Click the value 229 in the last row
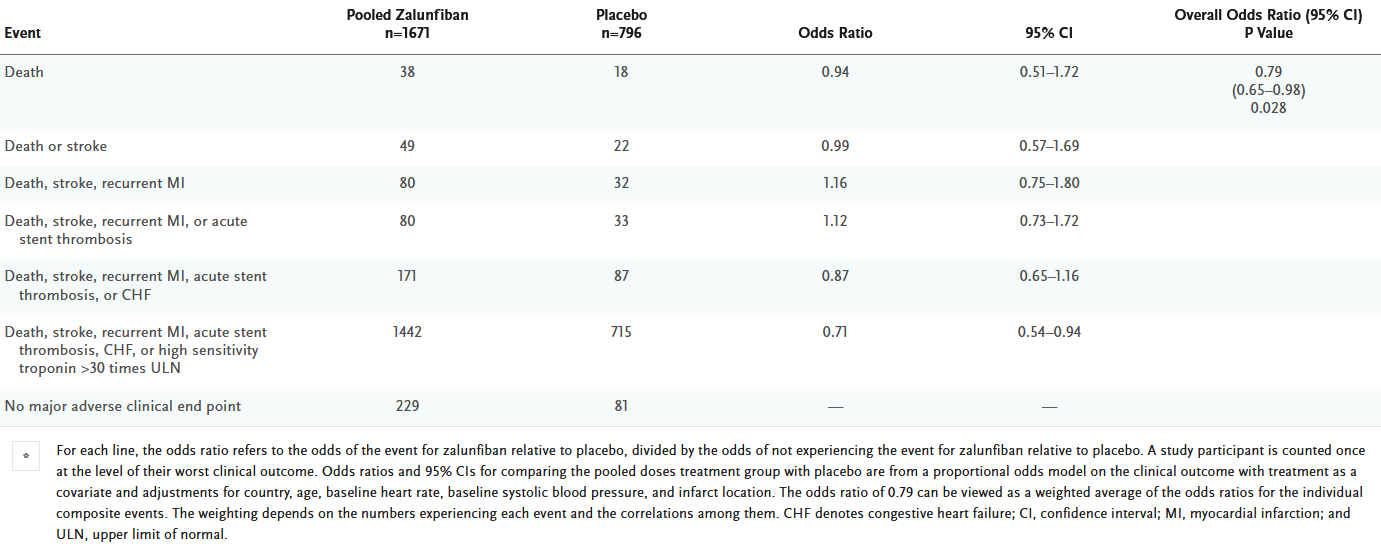 405,406
